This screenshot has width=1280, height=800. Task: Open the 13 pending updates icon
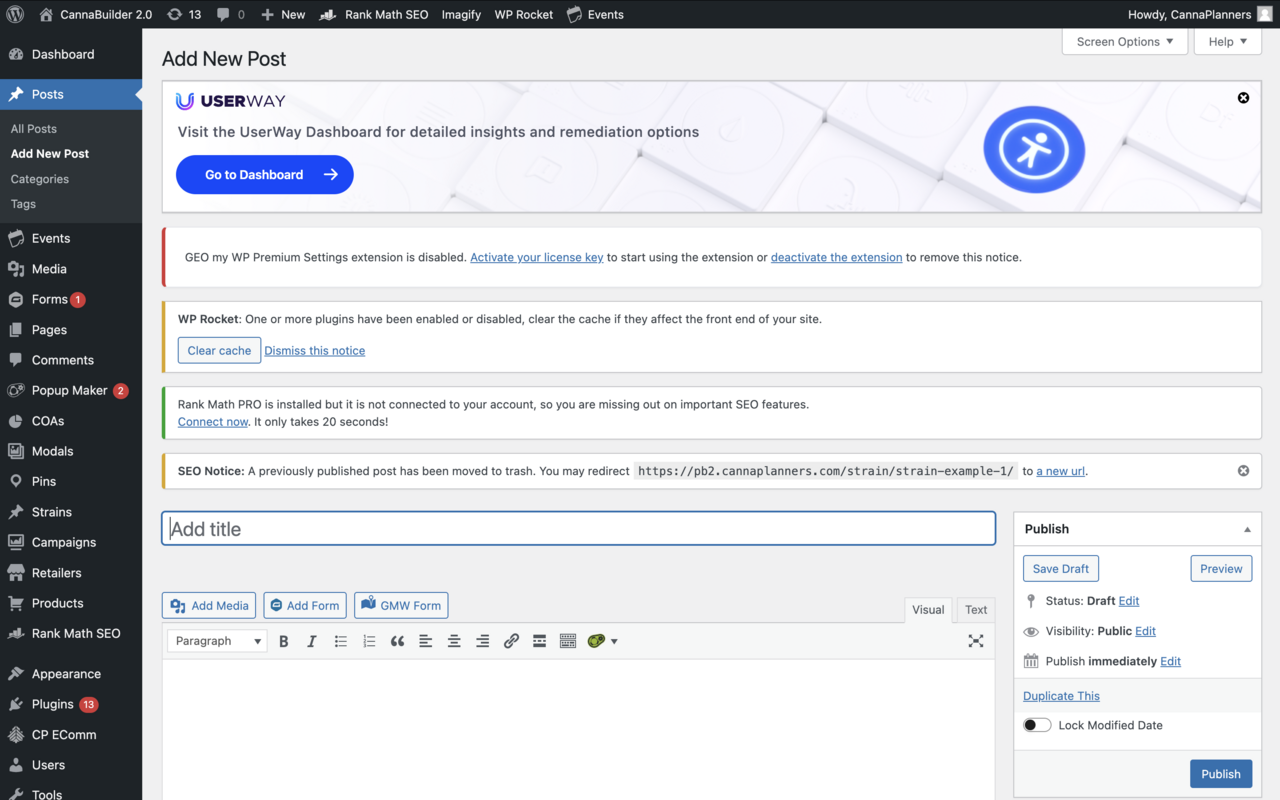[x=184, y=14]
